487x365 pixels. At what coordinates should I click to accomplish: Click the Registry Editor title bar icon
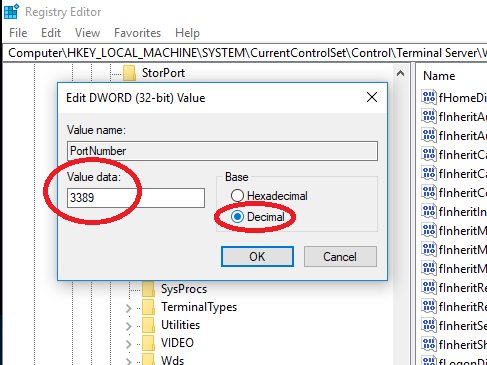[12, 12]
